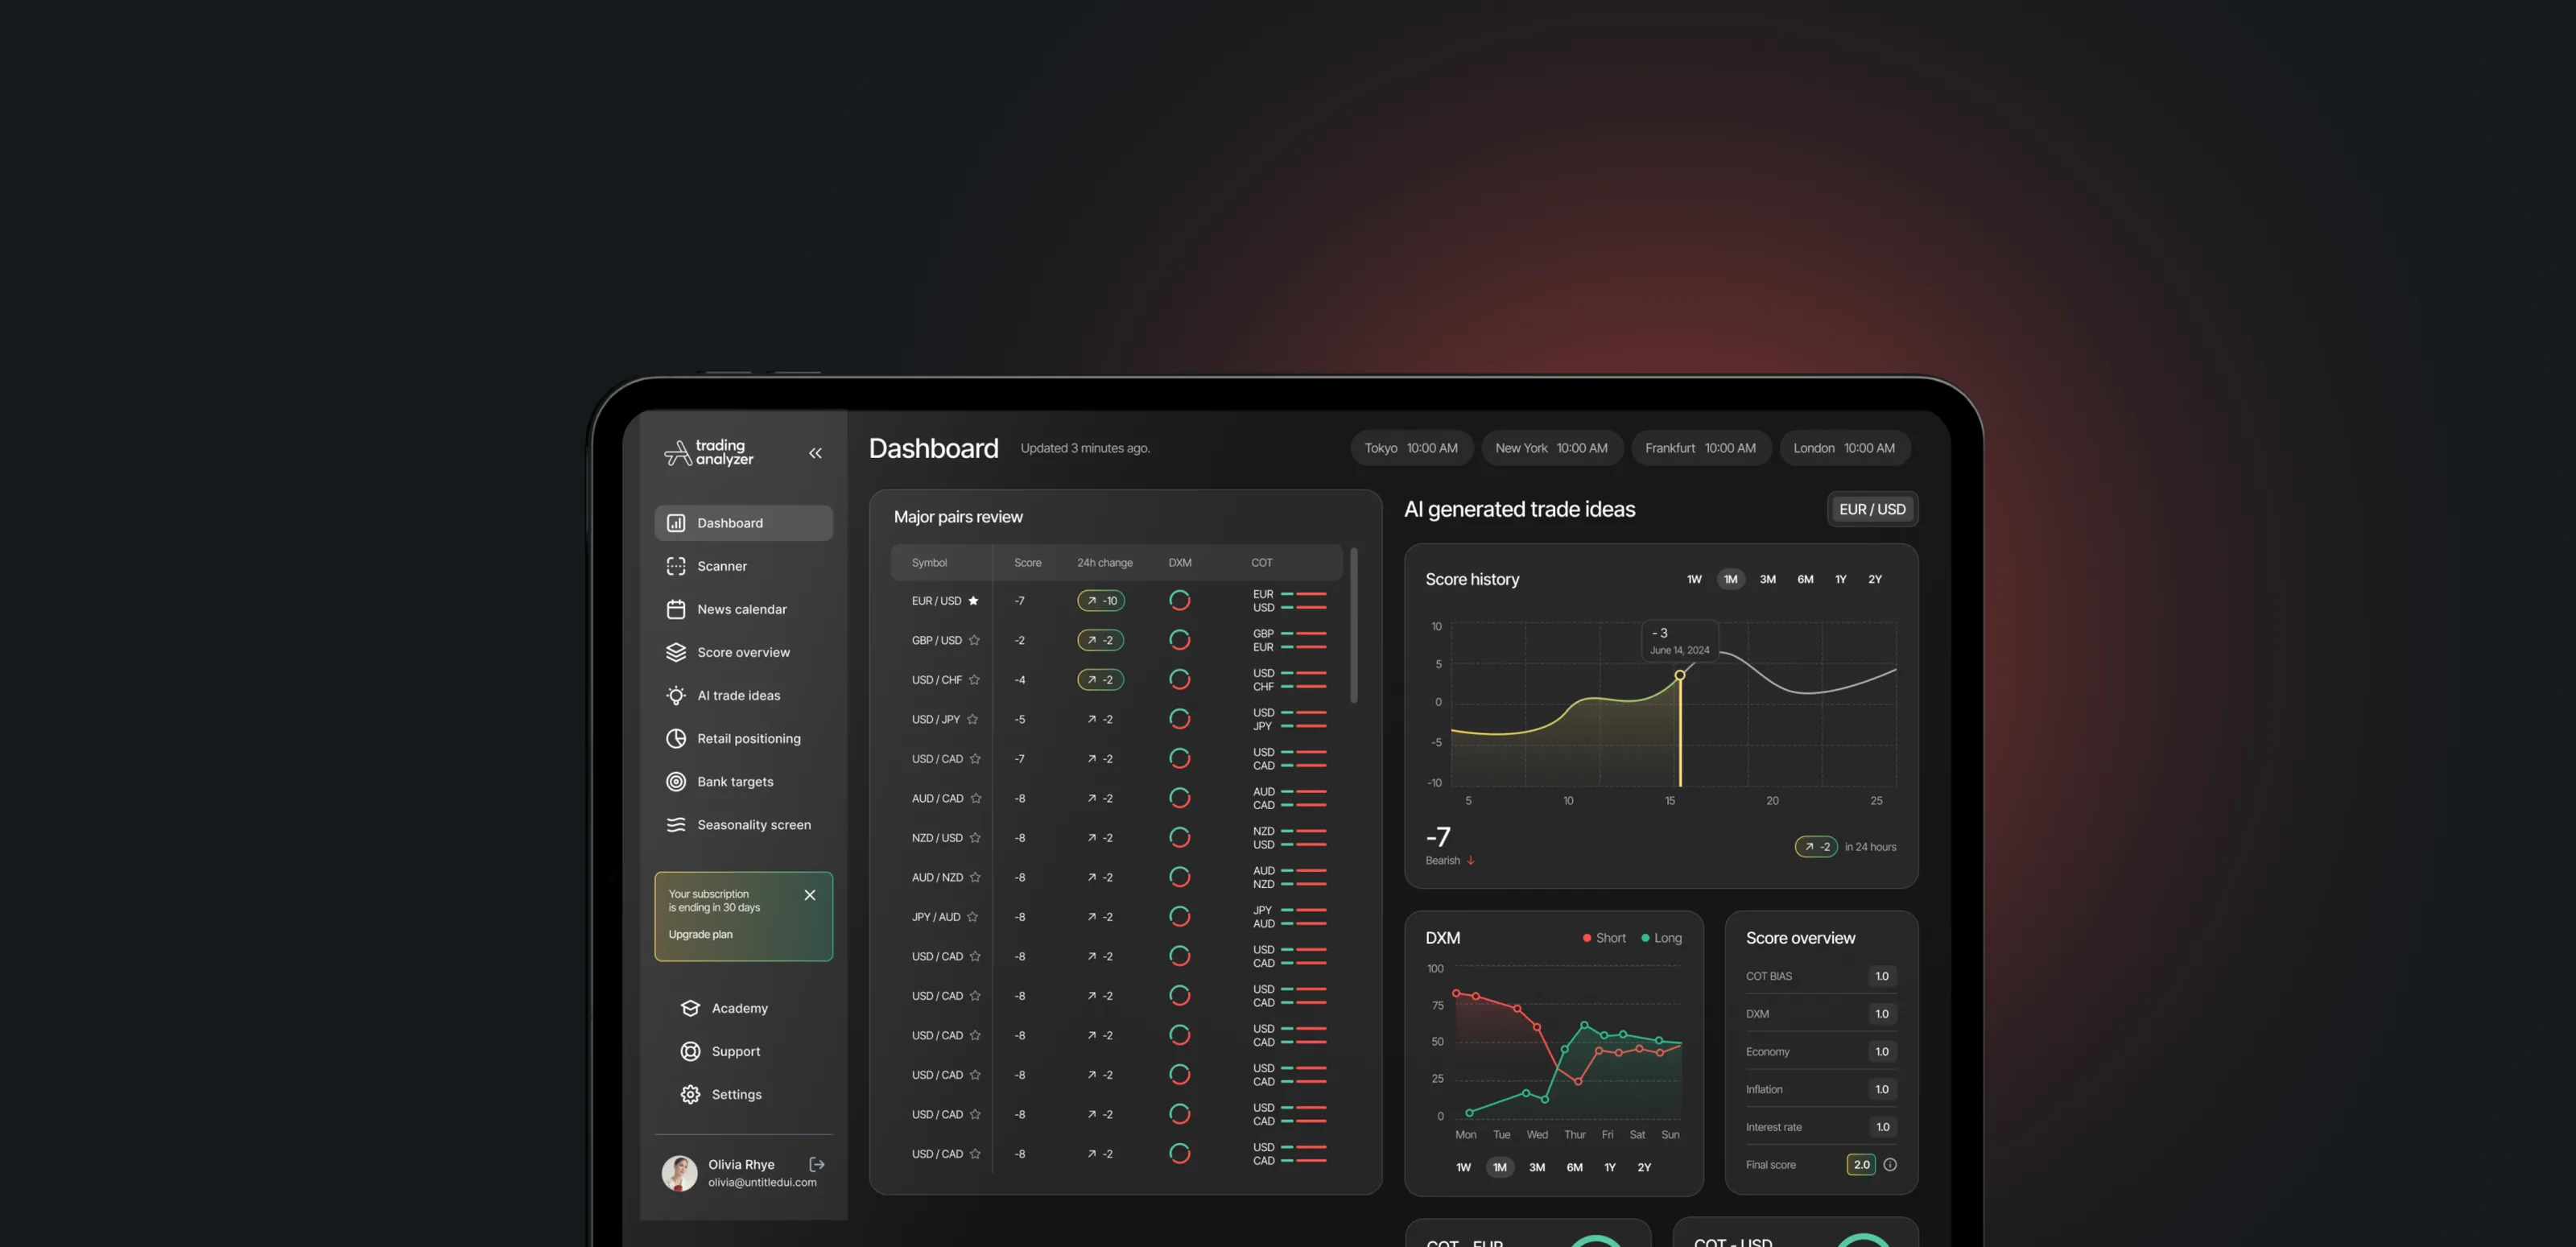This screenshot has height=1247, width=2576.
Task: Toggle the Long series legend in DXM
Action: pos(1661,938)
